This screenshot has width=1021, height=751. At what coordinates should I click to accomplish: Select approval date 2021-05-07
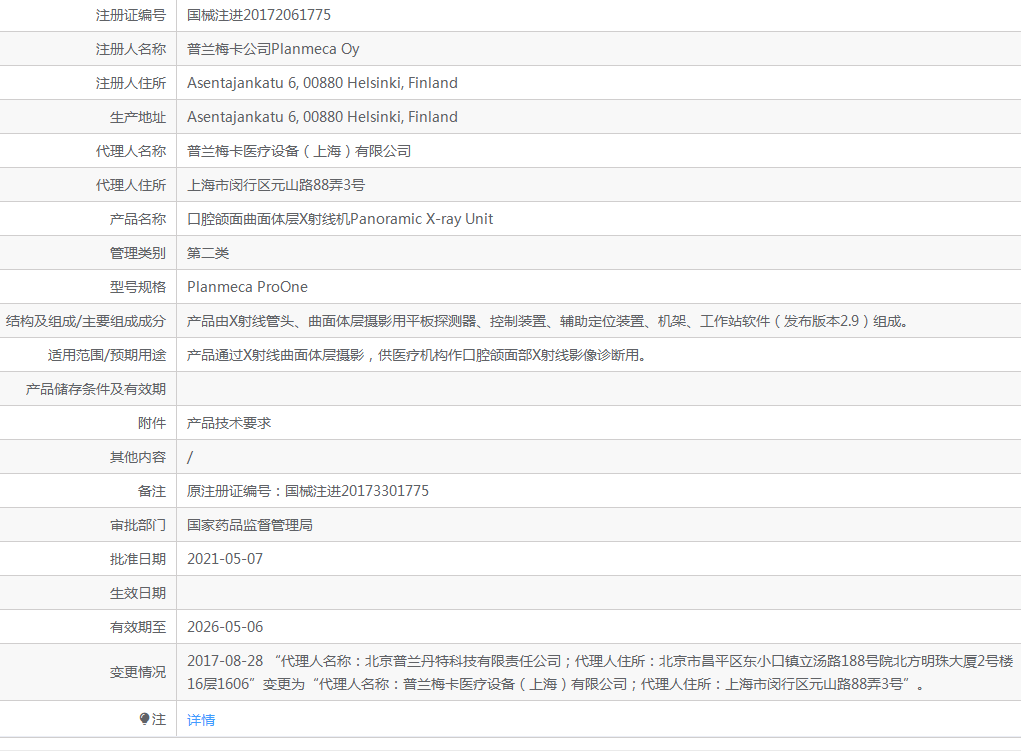(x=225, y=559)
